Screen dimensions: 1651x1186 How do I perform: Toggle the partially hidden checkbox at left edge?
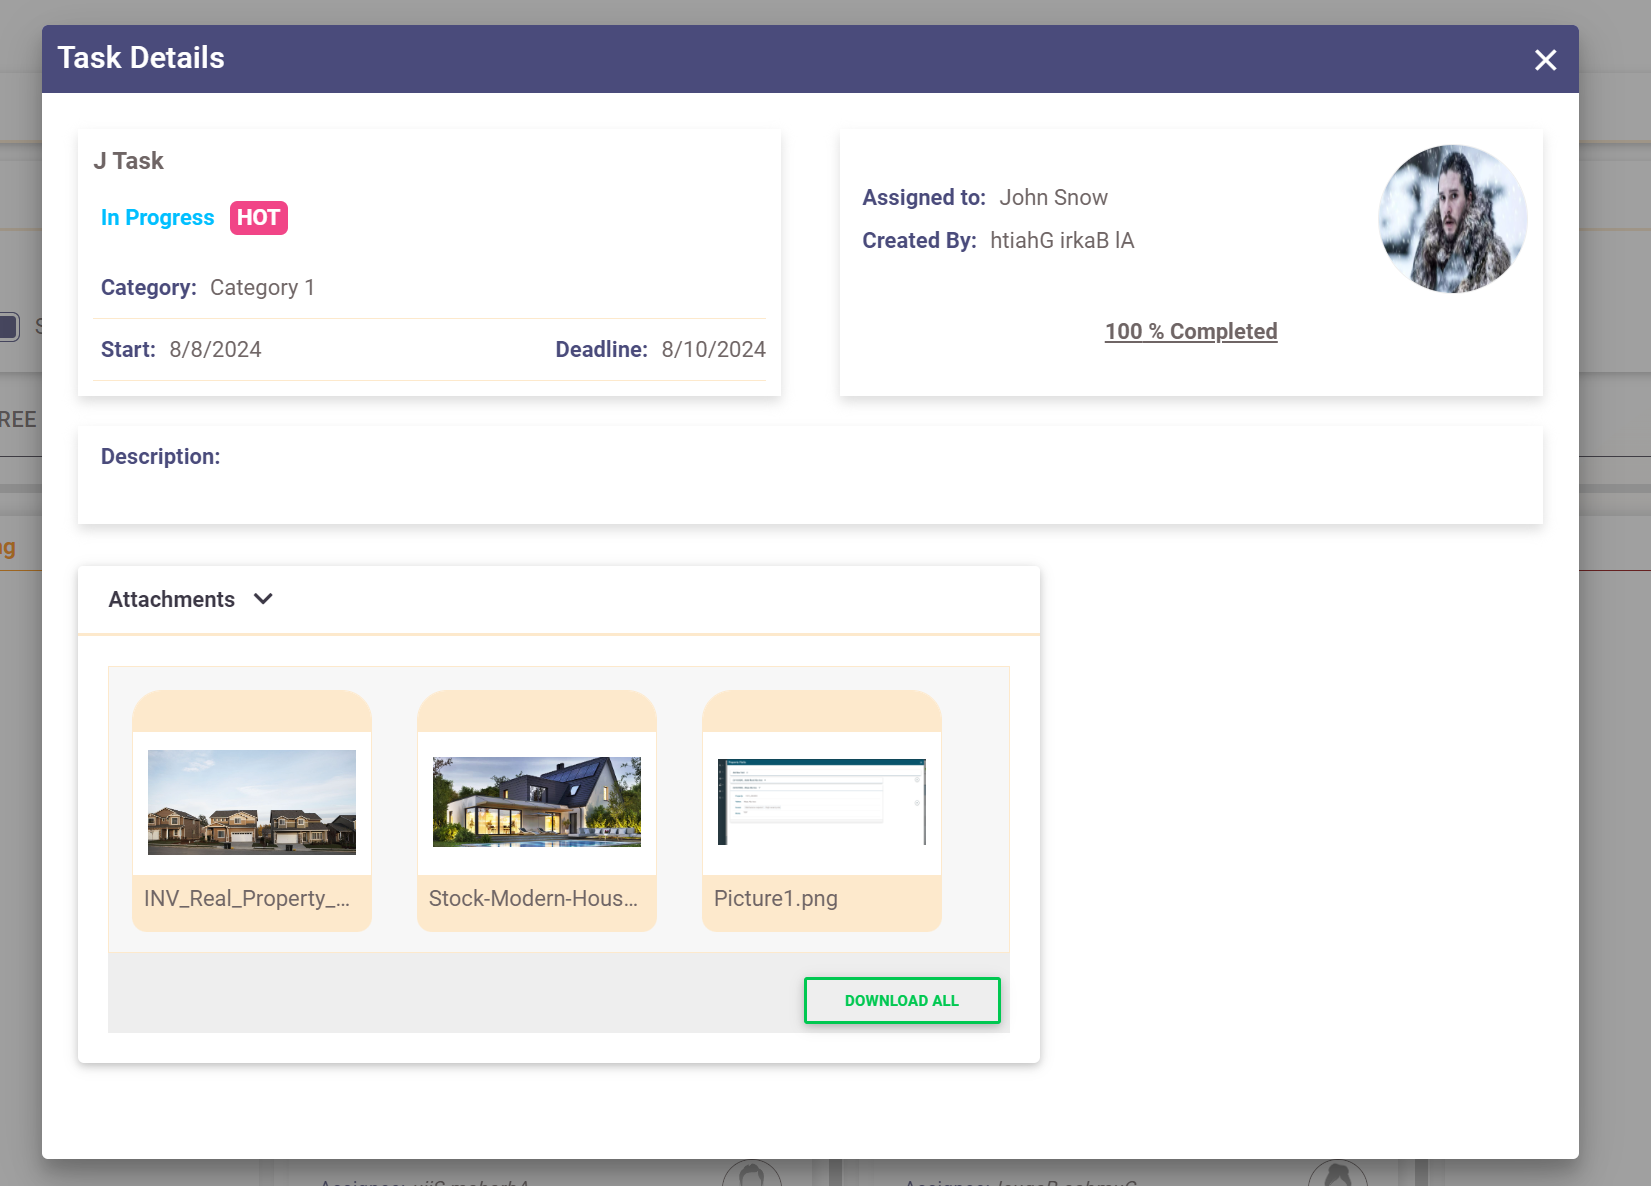(x=9, y=327)
